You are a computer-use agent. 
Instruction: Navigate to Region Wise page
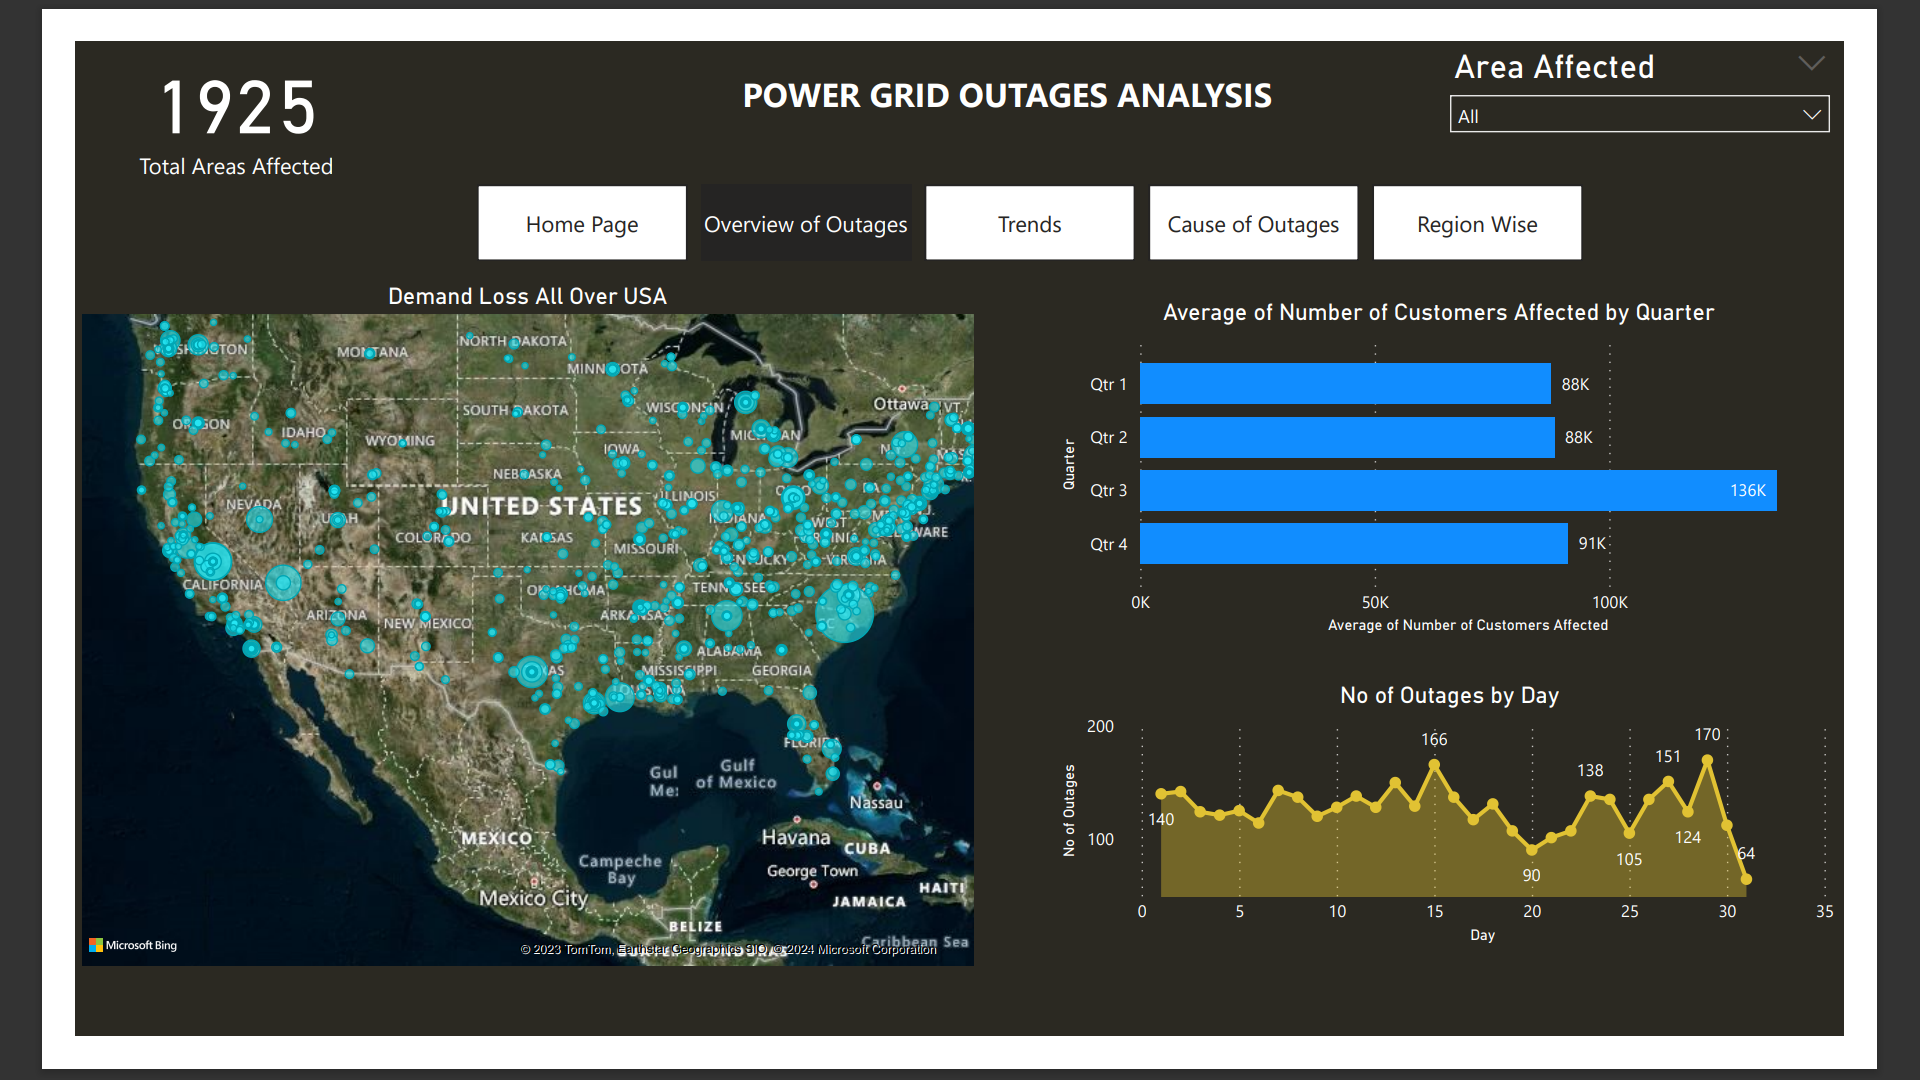coord(1477,224)
